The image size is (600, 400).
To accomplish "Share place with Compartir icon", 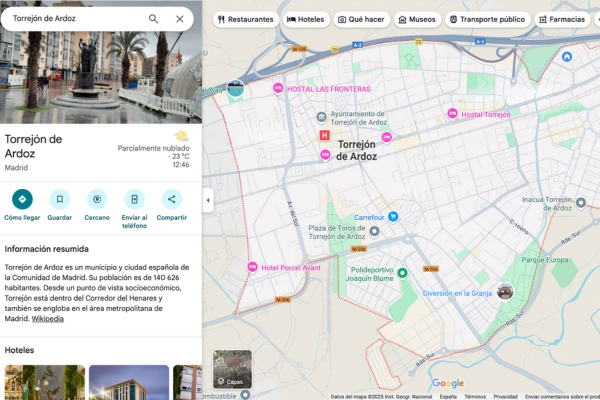I will click(x=171, y=199).
